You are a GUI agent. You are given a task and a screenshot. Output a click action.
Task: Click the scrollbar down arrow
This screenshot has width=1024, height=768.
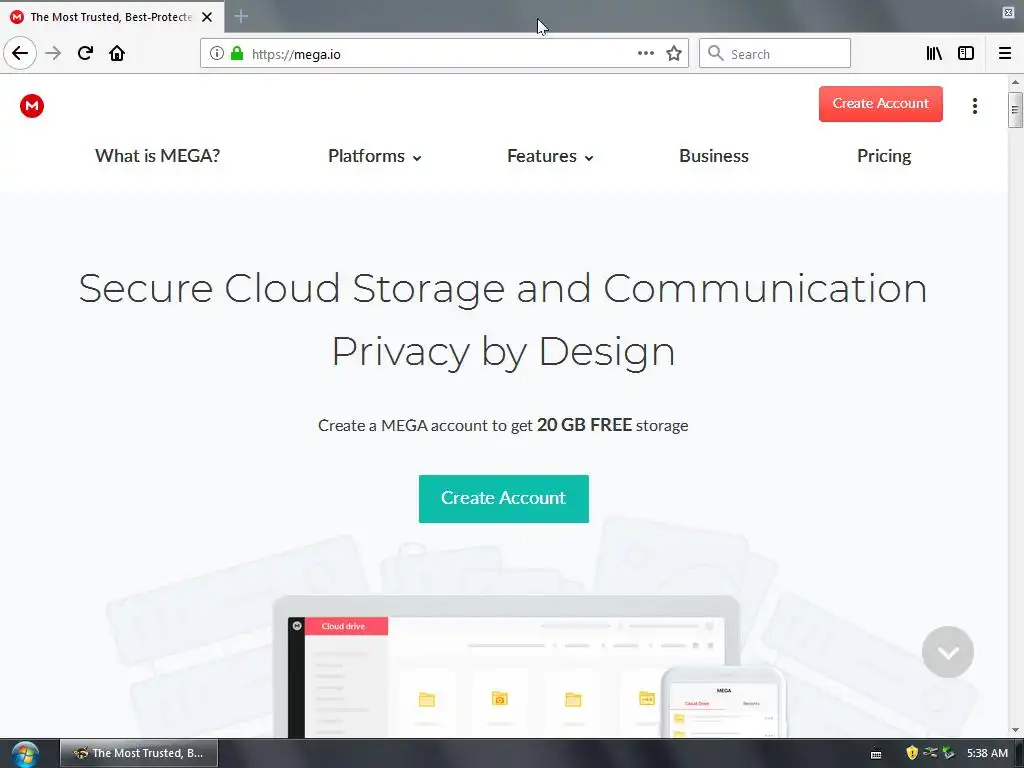coord(1015,730)
